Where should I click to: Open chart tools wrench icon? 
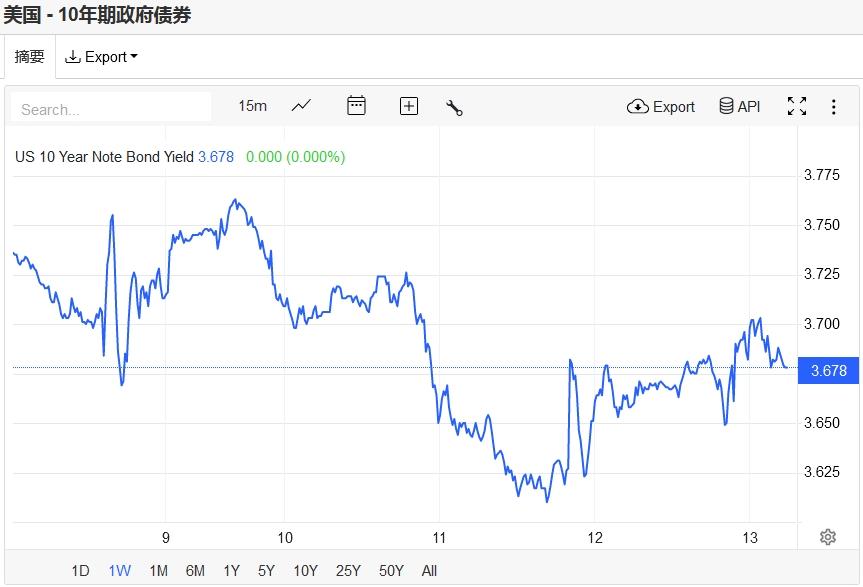454,107
